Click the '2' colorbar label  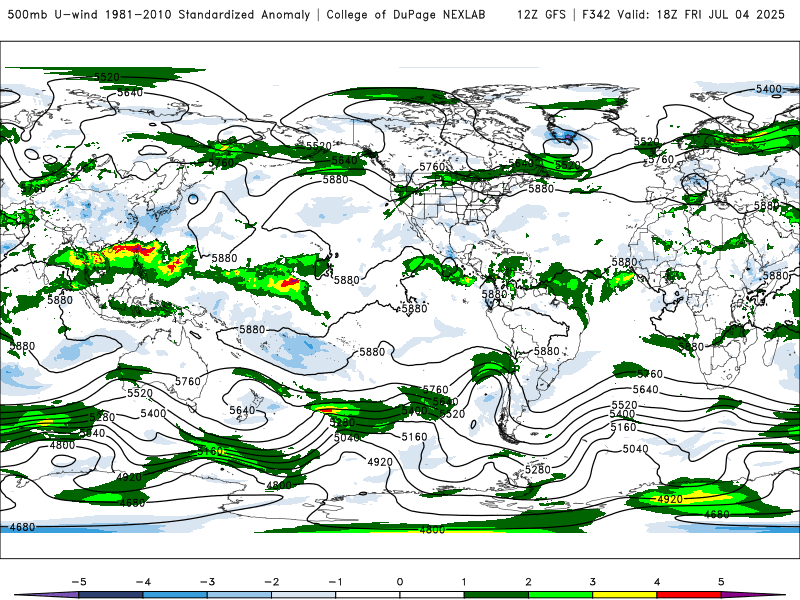coord(529,582)
